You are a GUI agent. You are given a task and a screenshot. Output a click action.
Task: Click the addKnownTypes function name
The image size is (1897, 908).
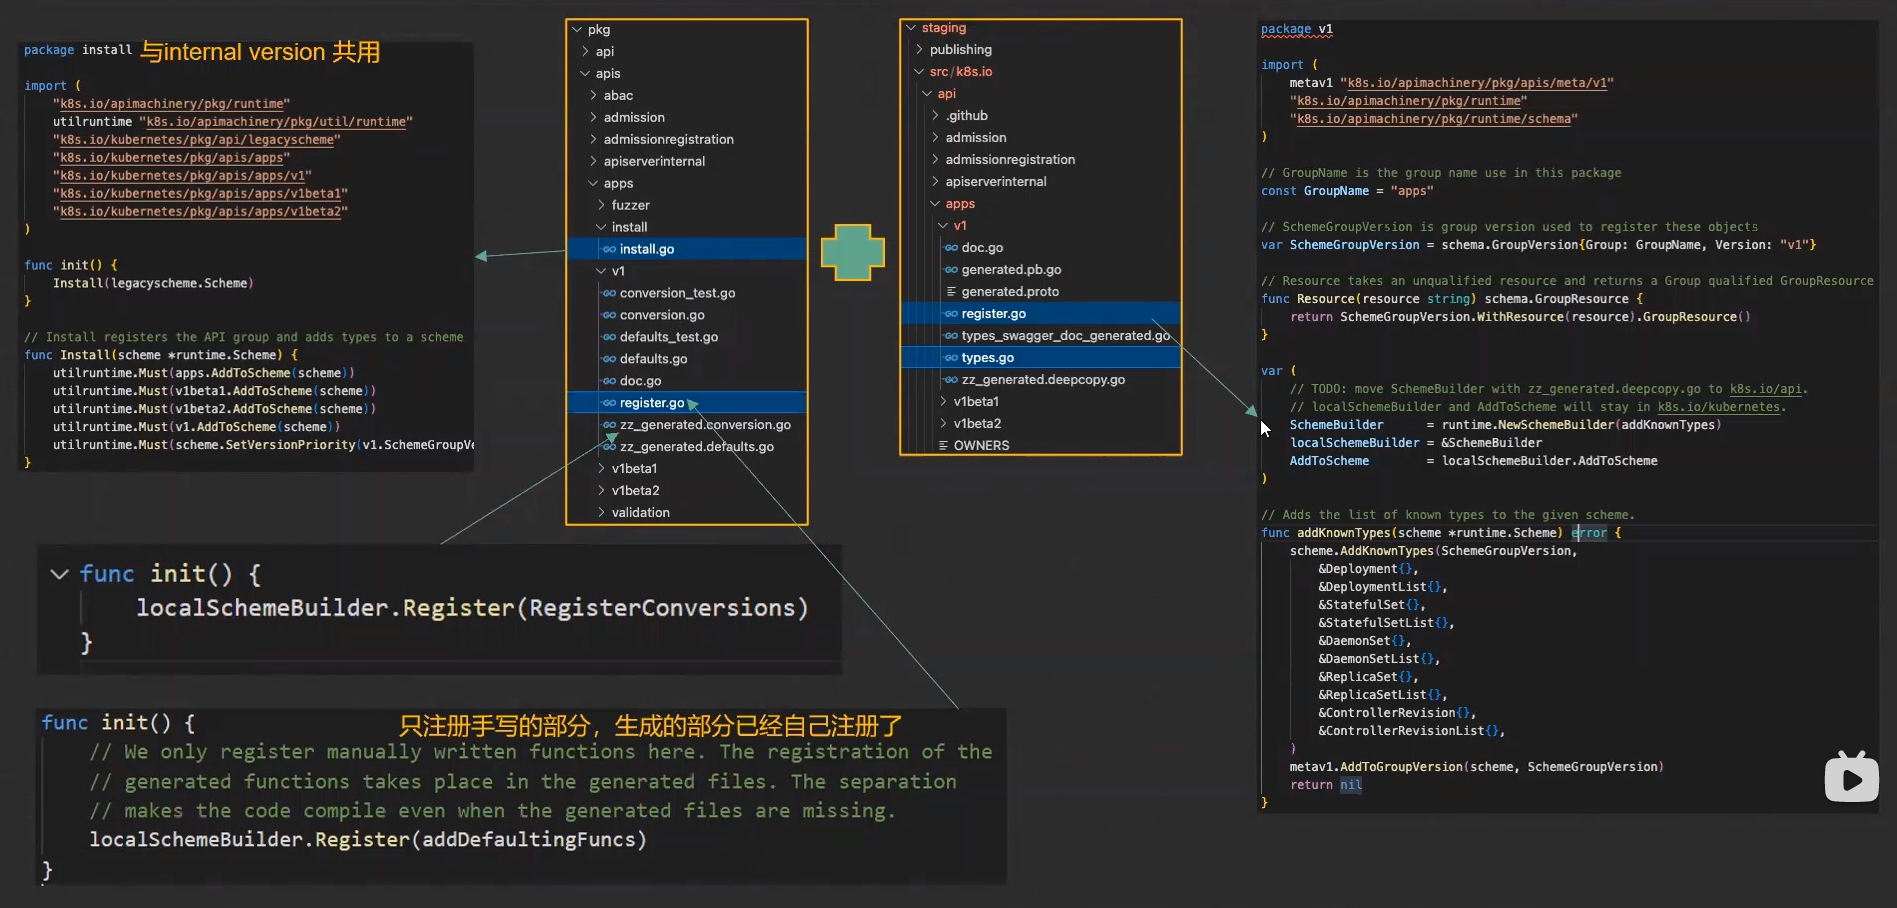(x=1343, y=533)
